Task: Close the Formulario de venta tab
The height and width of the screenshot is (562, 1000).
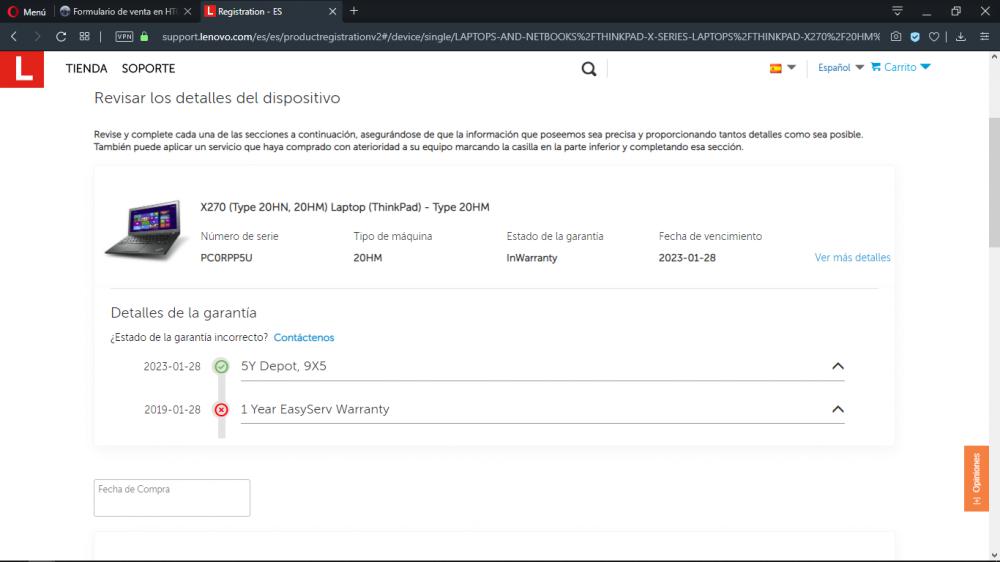Action: (x=188, y=11)
